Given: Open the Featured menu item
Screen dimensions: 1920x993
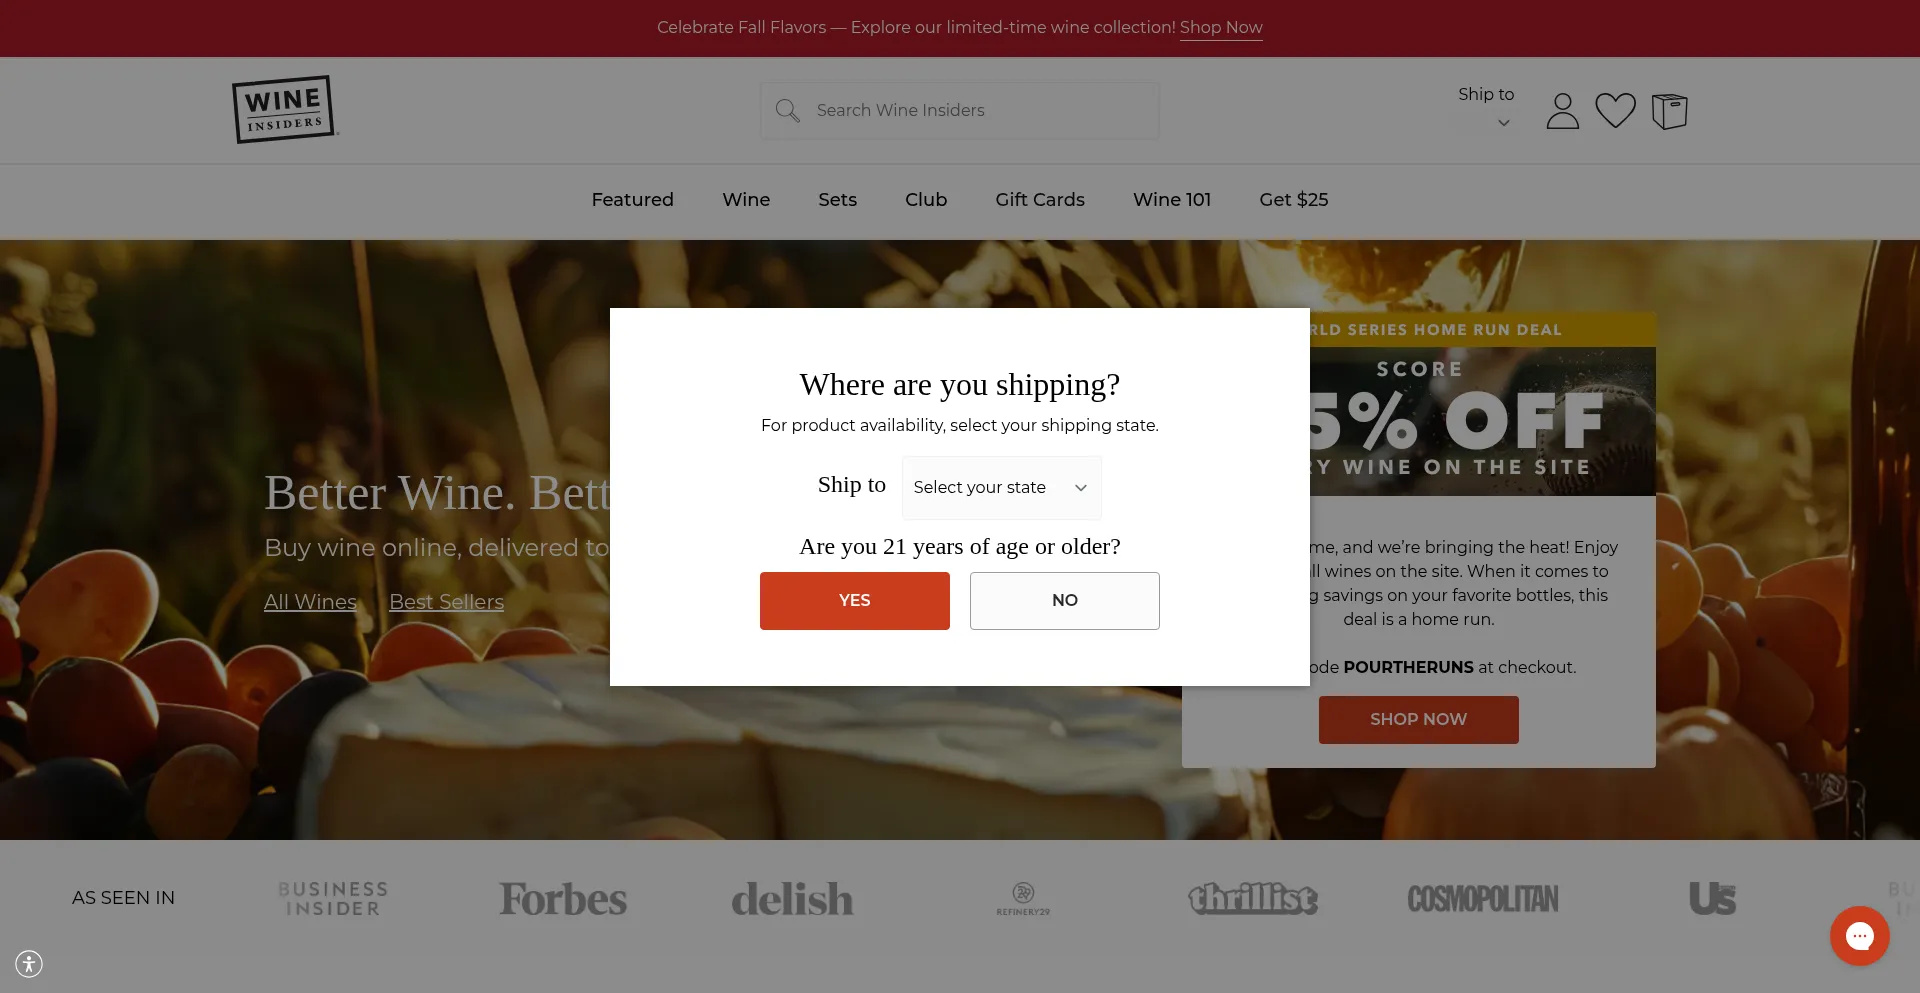Looking at the screenshot, I should pyautogui.click(x=632, y=199).
